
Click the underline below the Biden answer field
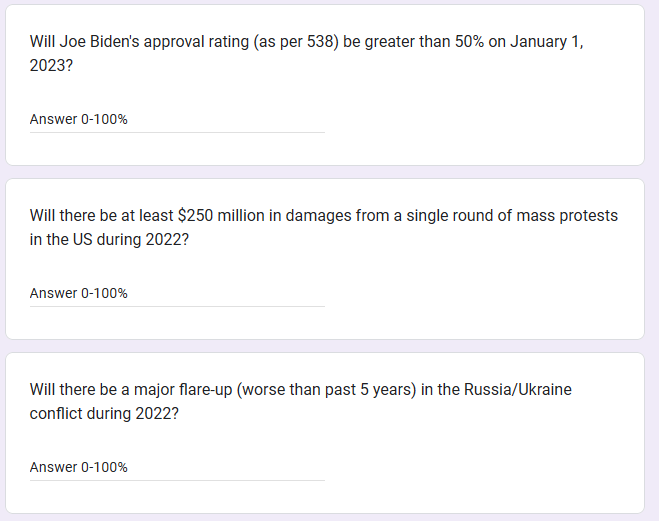click(x=177, y=132)
